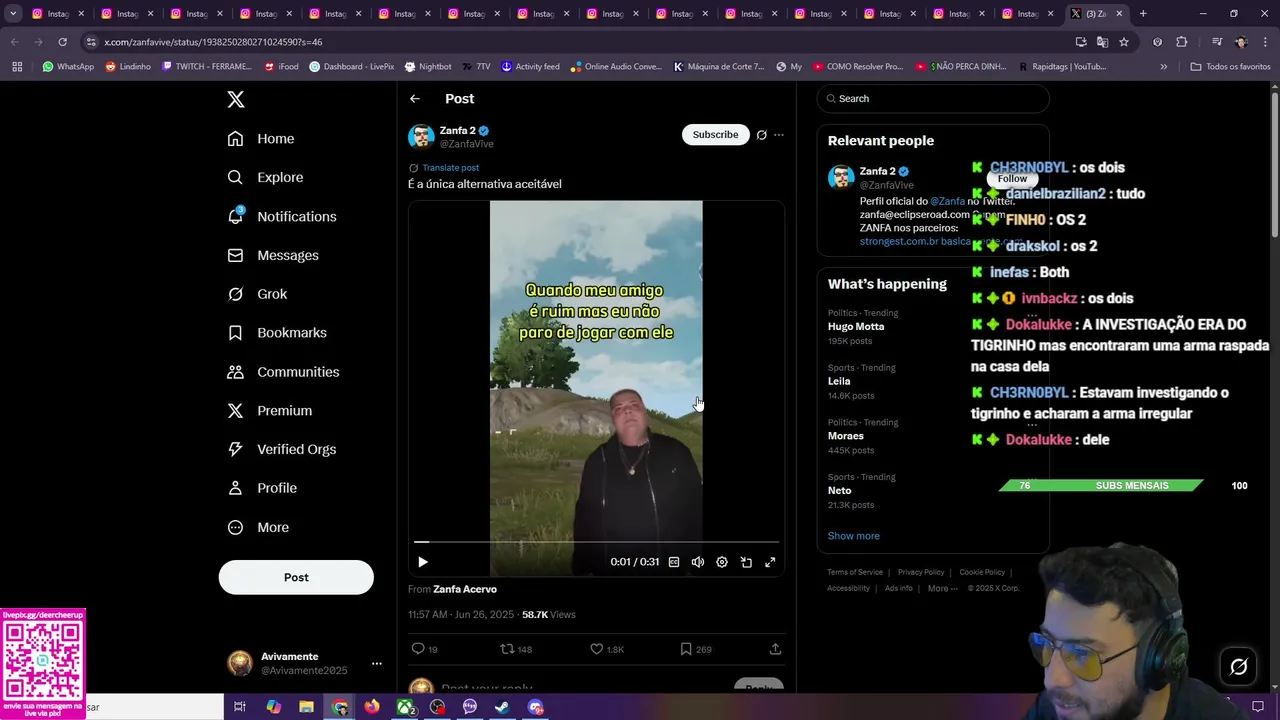Click the Grok floating button
The width and height of the screenshot is (1280, 720).
[1238, 667]
